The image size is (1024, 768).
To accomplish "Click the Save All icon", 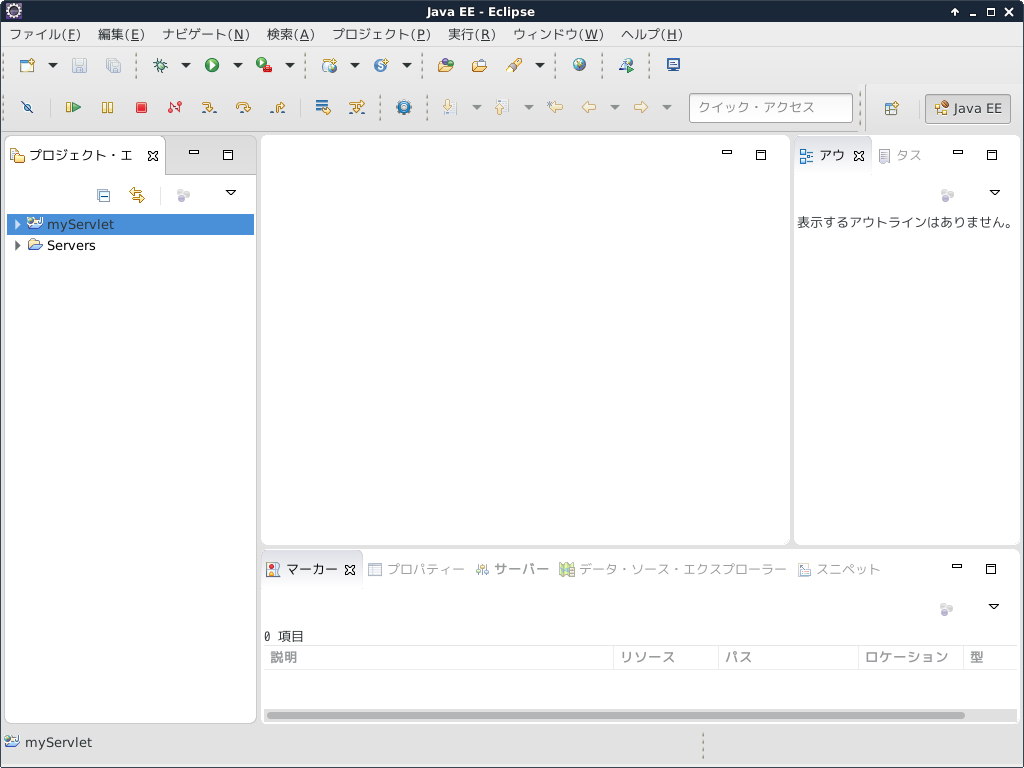I will click(x=113, y=65).
